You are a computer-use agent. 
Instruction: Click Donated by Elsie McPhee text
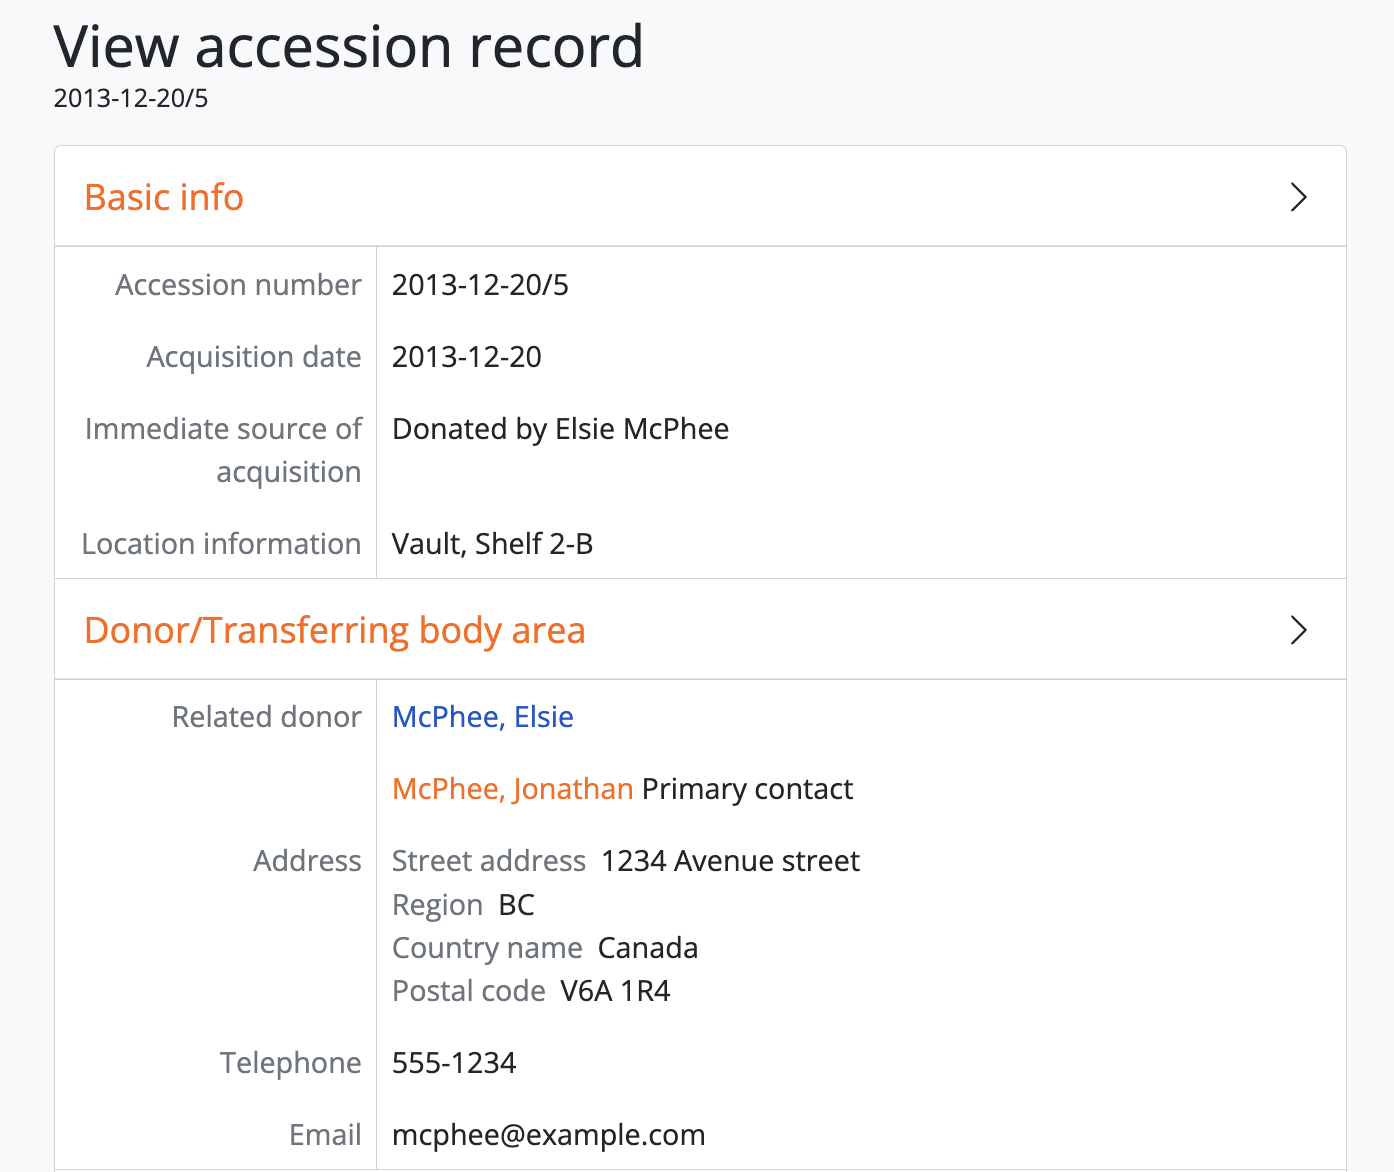(x=560, y=429)
